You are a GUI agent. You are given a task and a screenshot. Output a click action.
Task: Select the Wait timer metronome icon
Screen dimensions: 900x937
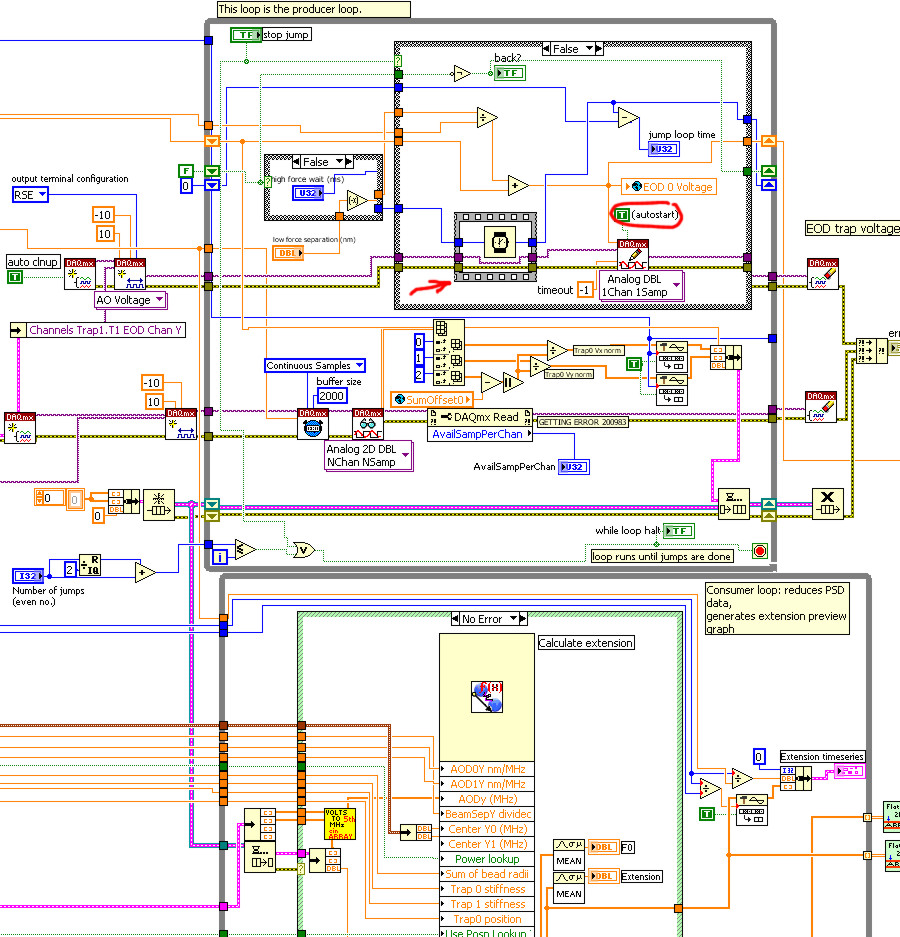(502, 242)
